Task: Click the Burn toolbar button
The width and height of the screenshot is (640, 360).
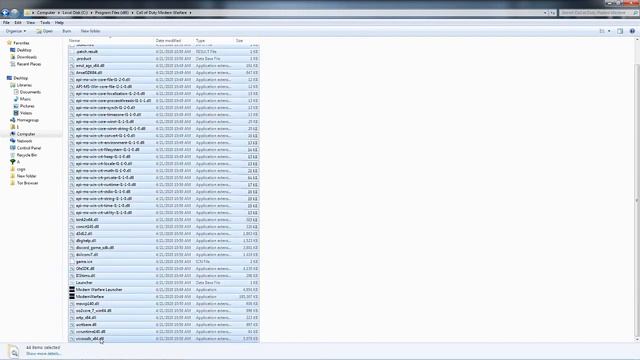Action: [67, 31]
